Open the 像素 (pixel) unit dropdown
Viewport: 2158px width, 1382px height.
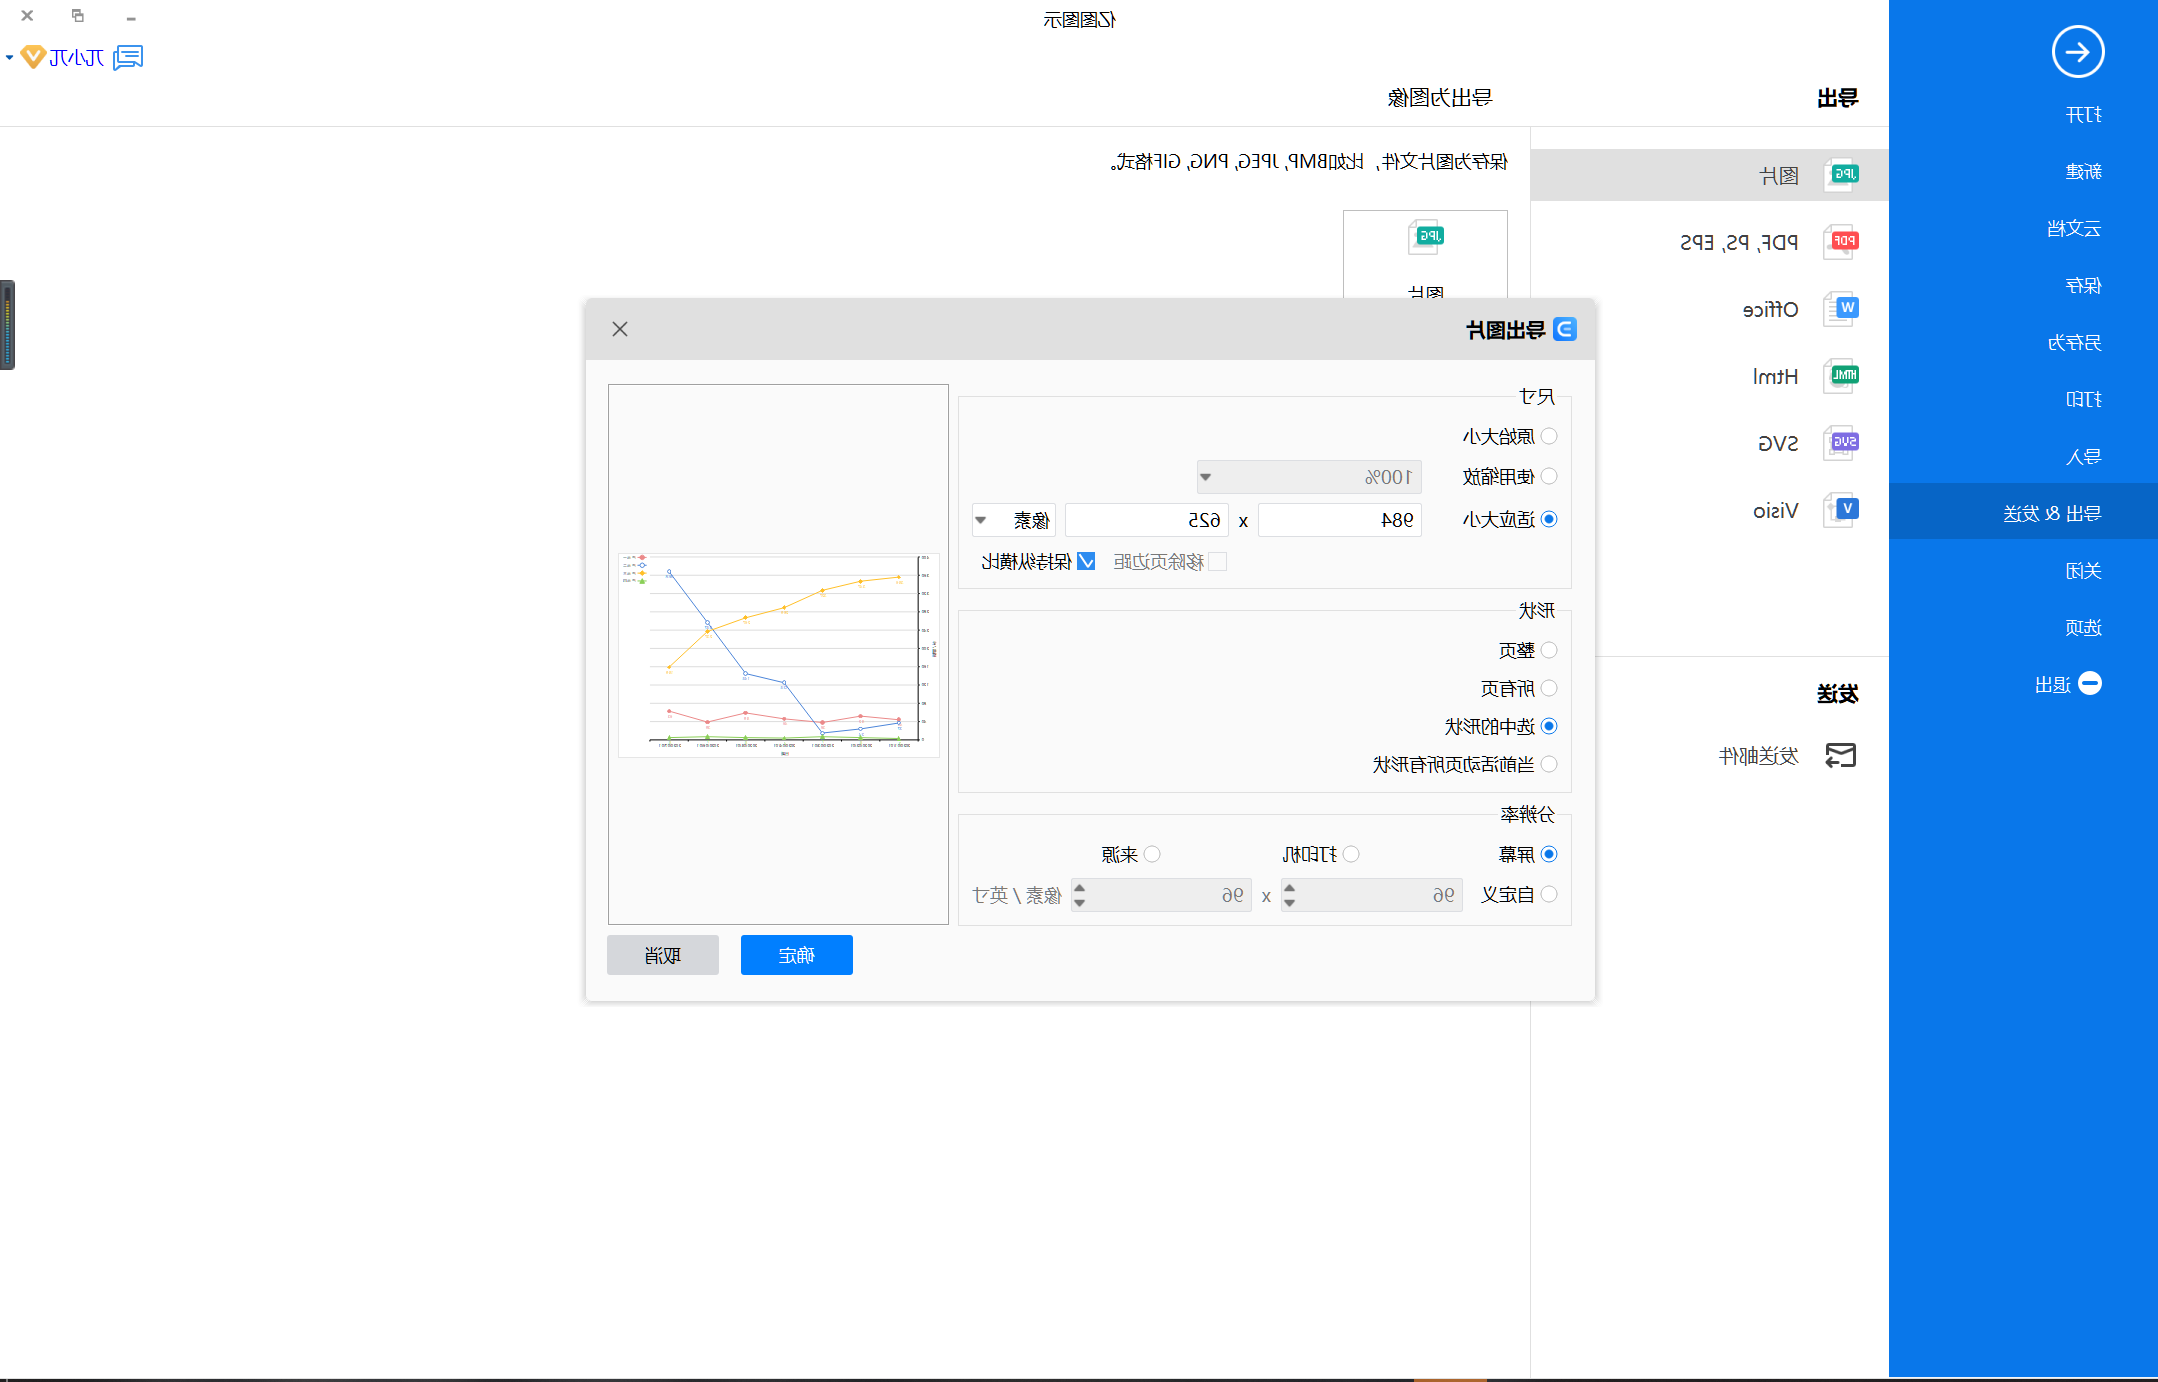tap(1013, 520)
